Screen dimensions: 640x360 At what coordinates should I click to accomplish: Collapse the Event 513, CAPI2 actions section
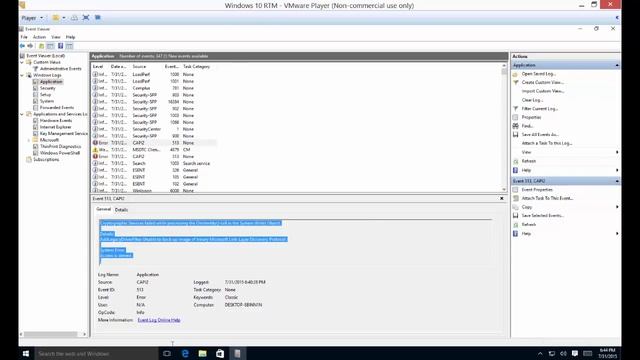[617, 181]
